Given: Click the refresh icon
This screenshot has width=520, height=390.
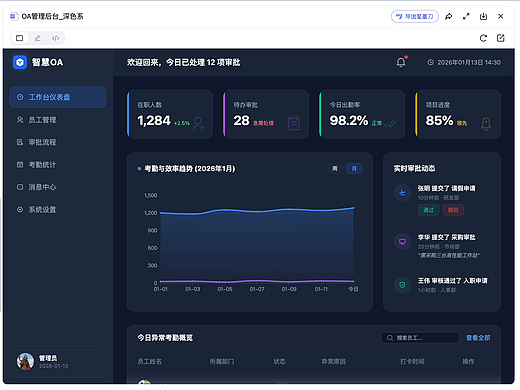Looking at the screenshot, I should tap(483, 38).
